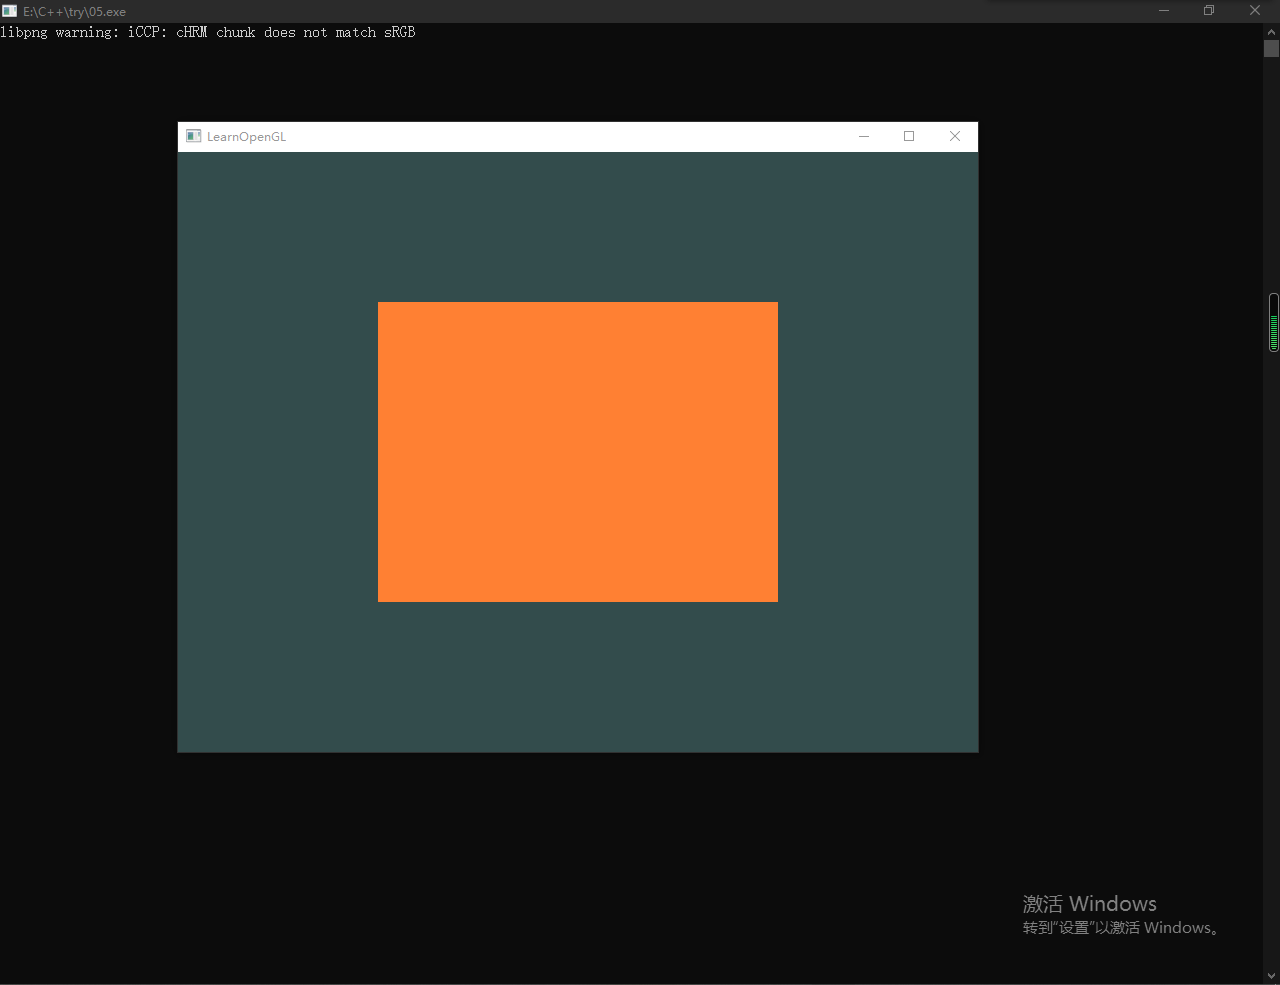Restore down the 05.exe console window
The height and width of the screenshot is (985, 1280).
coord(1209,11)
